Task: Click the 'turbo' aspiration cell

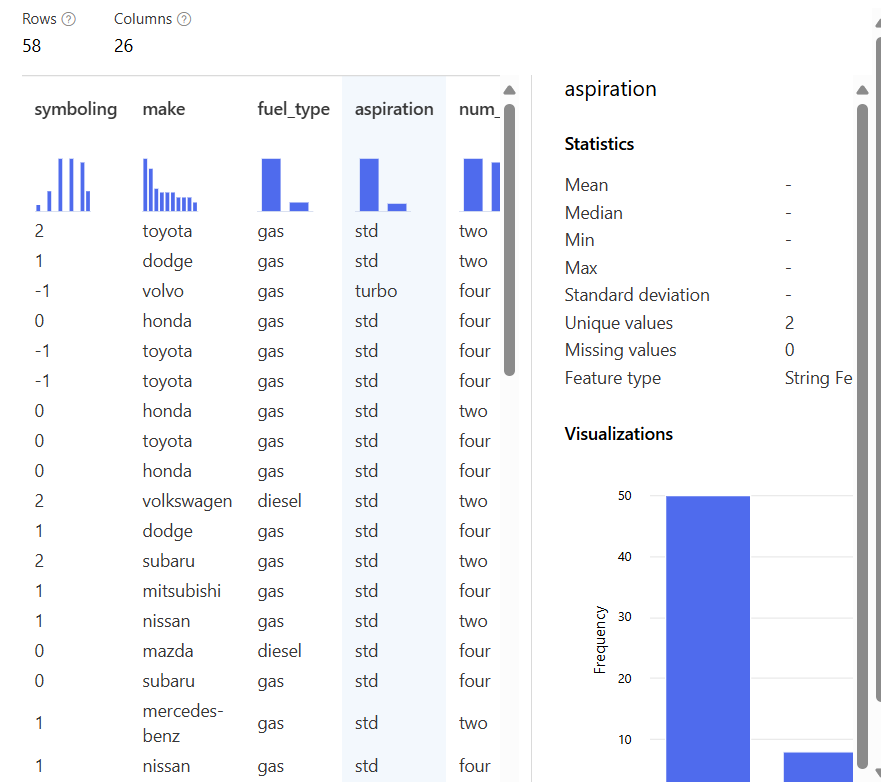Action: coord(376,291)
